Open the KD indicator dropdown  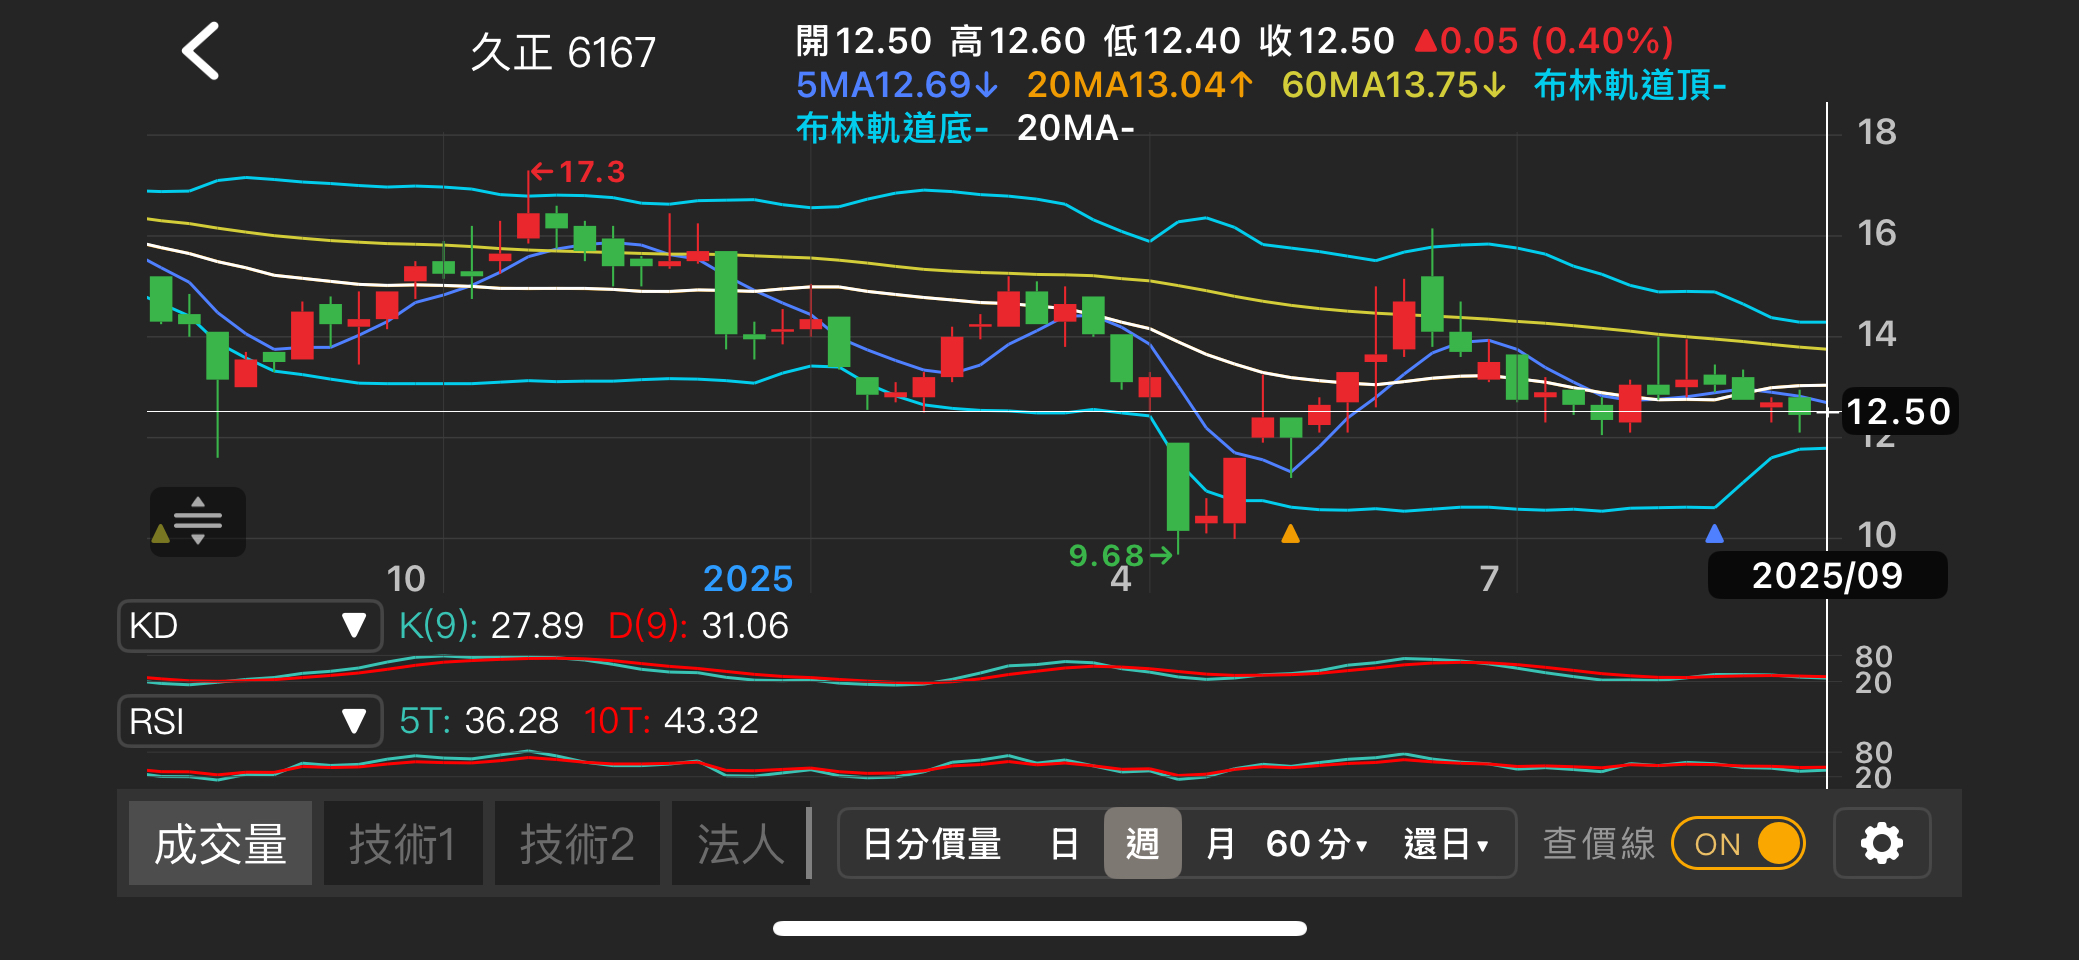(250, 626)
